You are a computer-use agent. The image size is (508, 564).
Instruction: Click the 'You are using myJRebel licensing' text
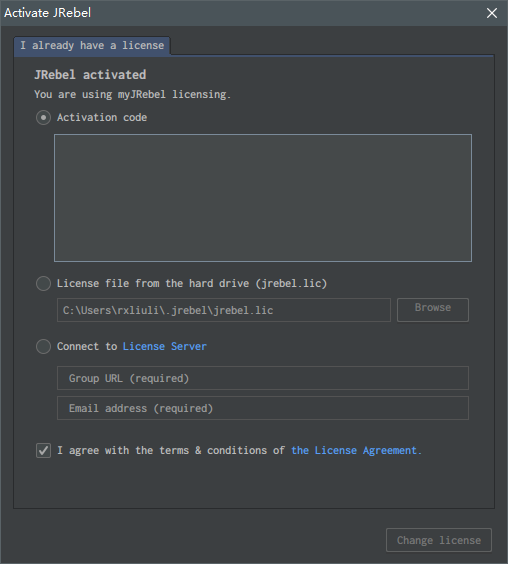[132, 95]
